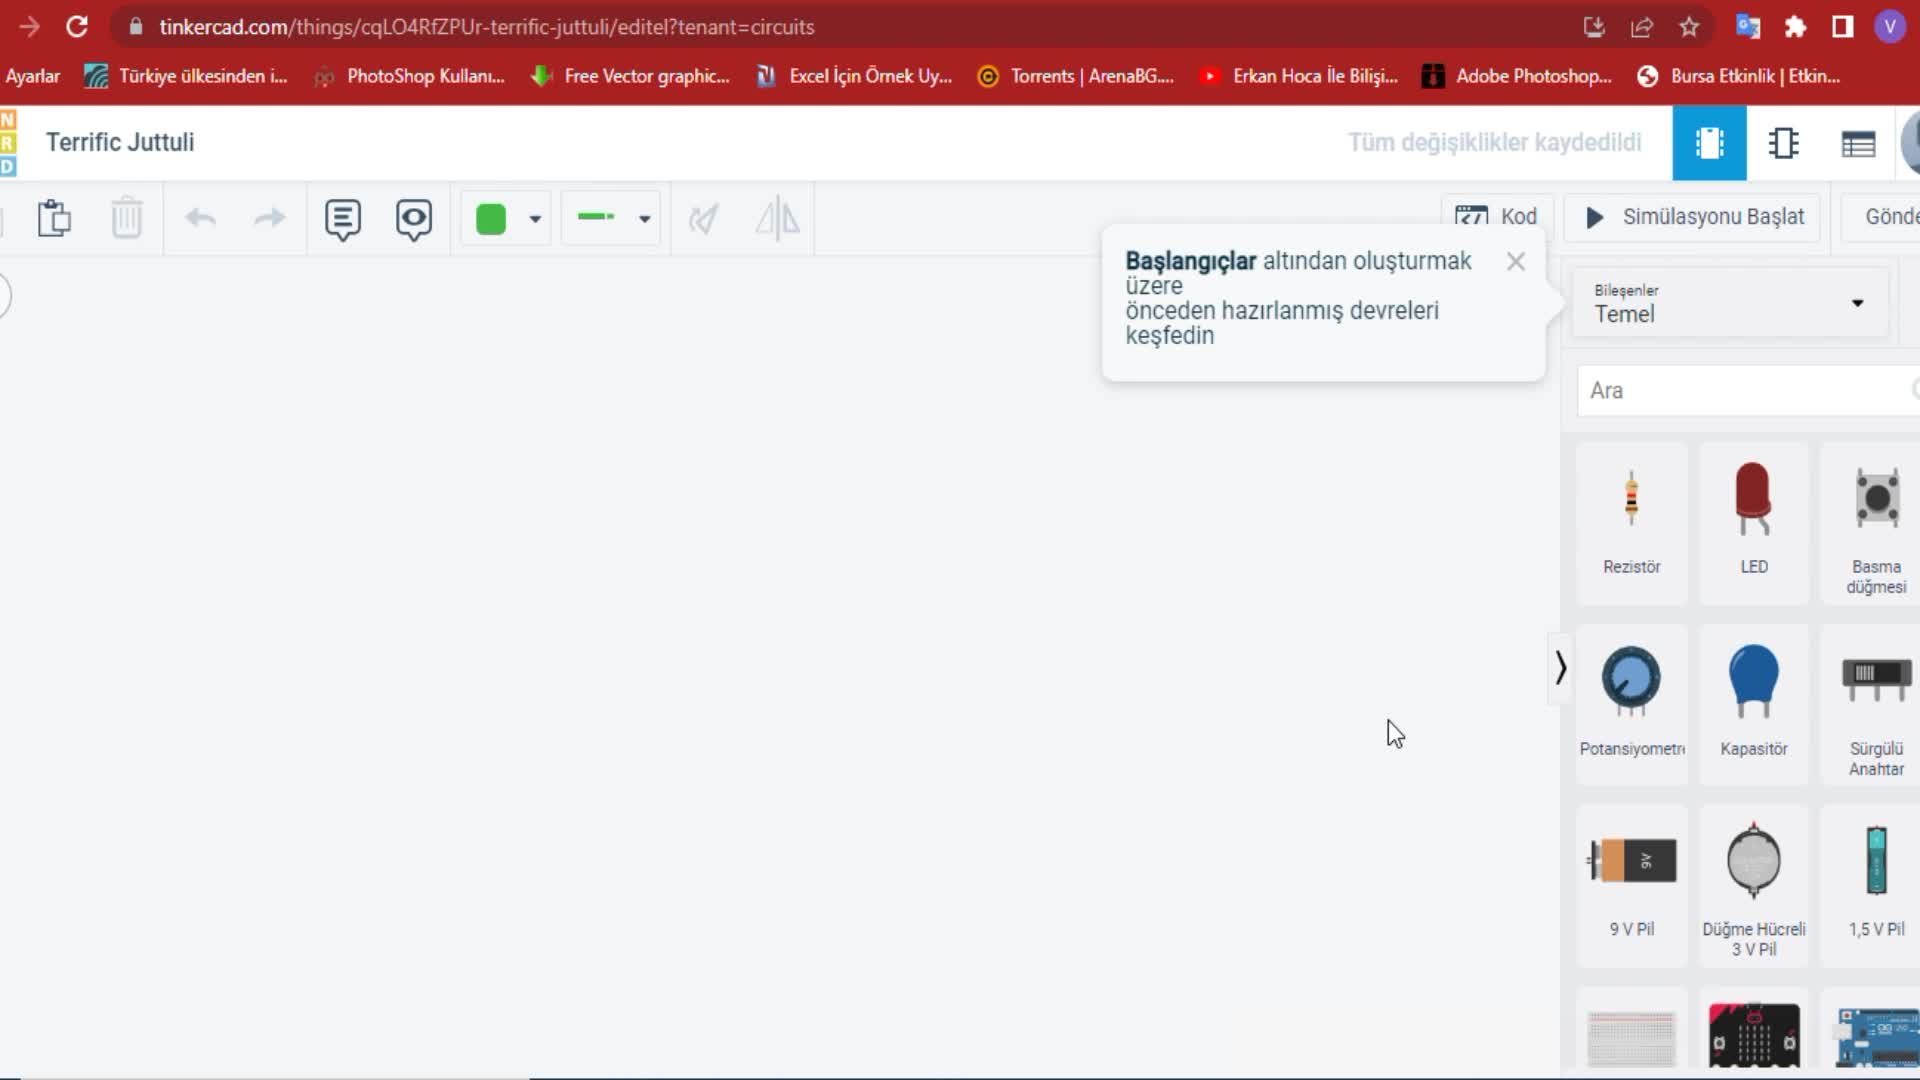
Task: Select the green wire color swatch
Action: pyautogui.click(x=491, y=219)
